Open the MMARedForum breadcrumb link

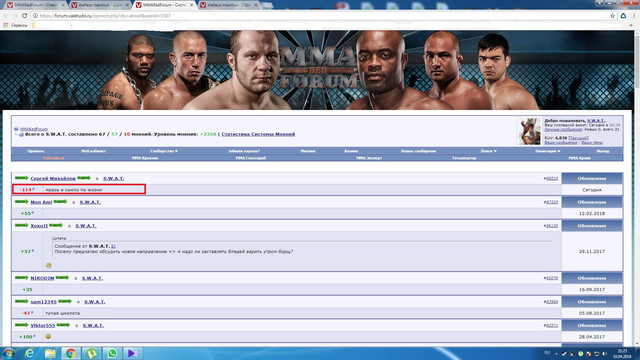point(34,129)
